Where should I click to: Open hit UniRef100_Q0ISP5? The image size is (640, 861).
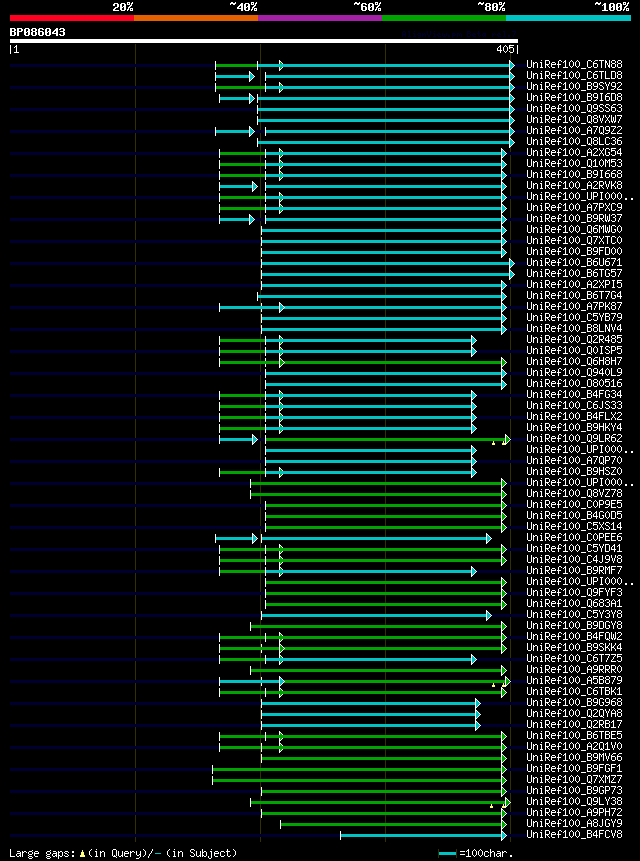pos(574,350)
